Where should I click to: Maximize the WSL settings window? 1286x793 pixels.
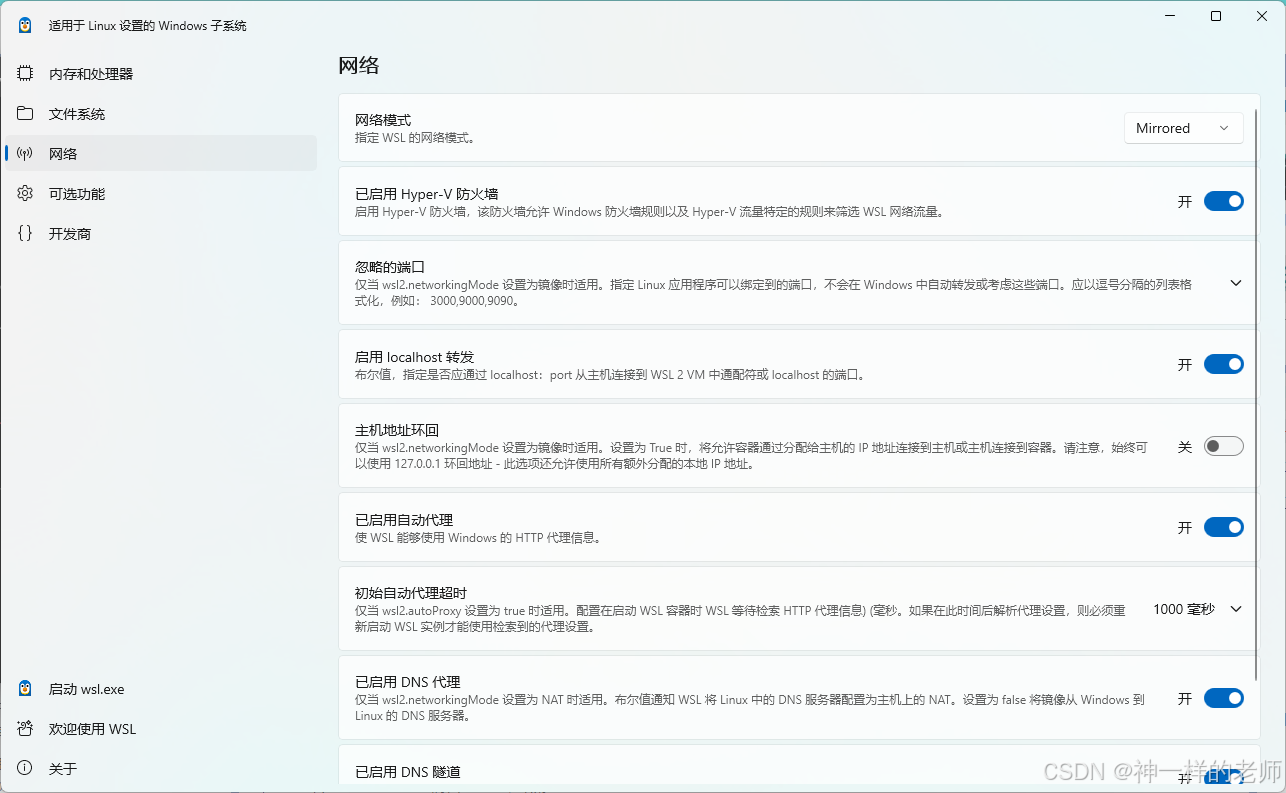click(x=1216, y=16)
